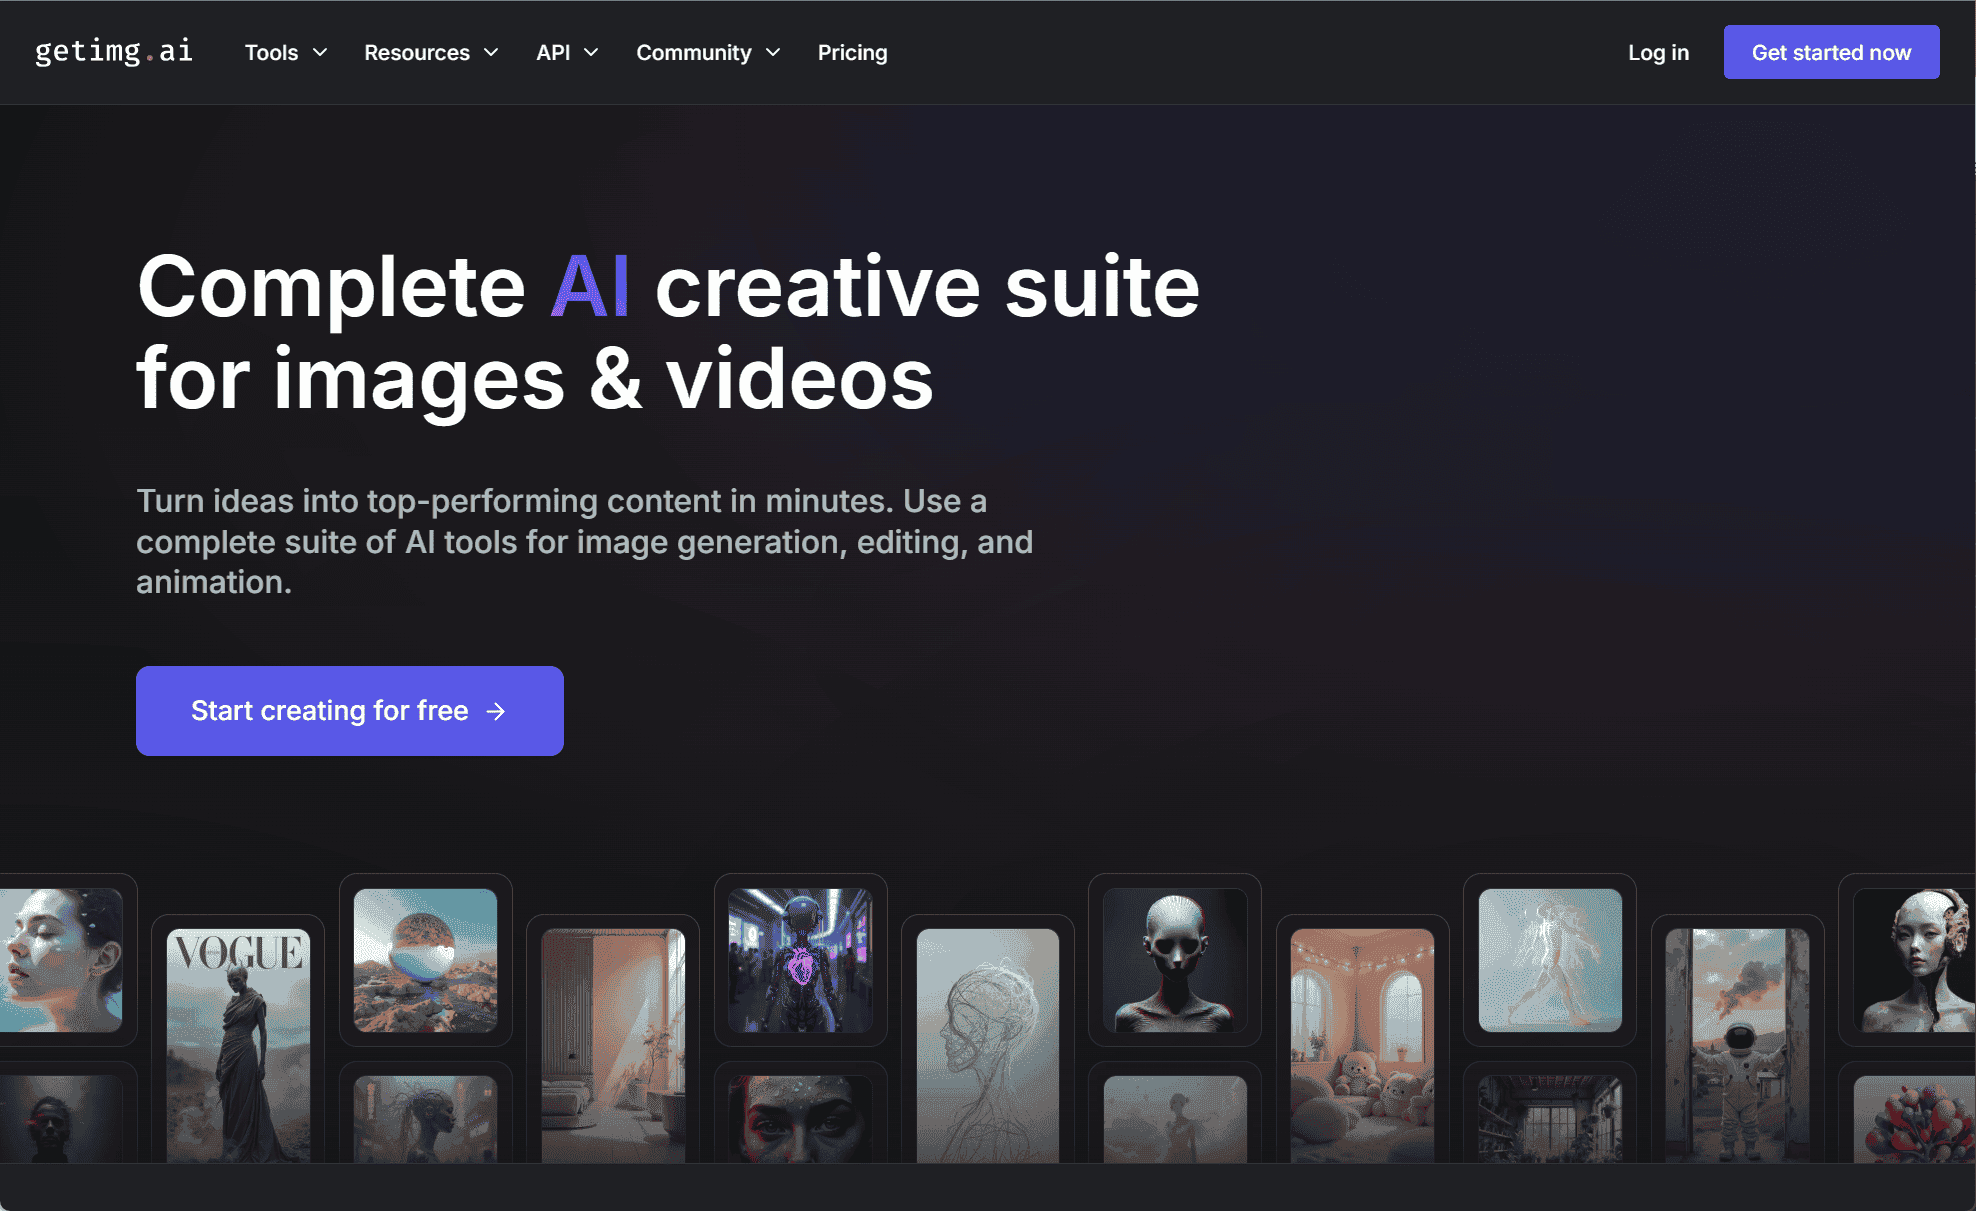
Task: Go to the Pricing page
Action: (x=852, y=52)
